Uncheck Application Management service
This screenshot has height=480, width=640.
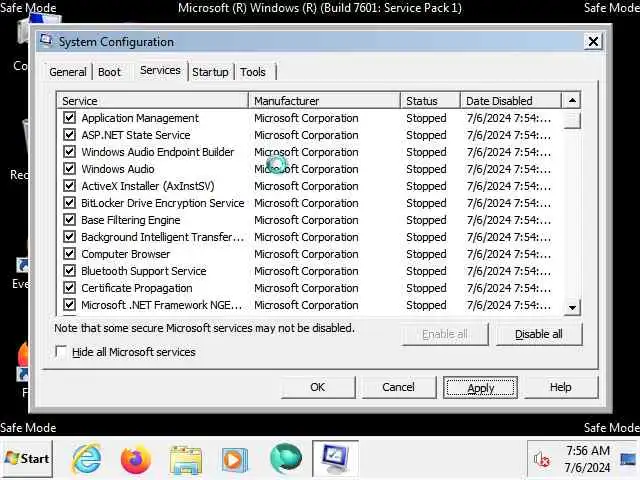[x=69, y=118]
